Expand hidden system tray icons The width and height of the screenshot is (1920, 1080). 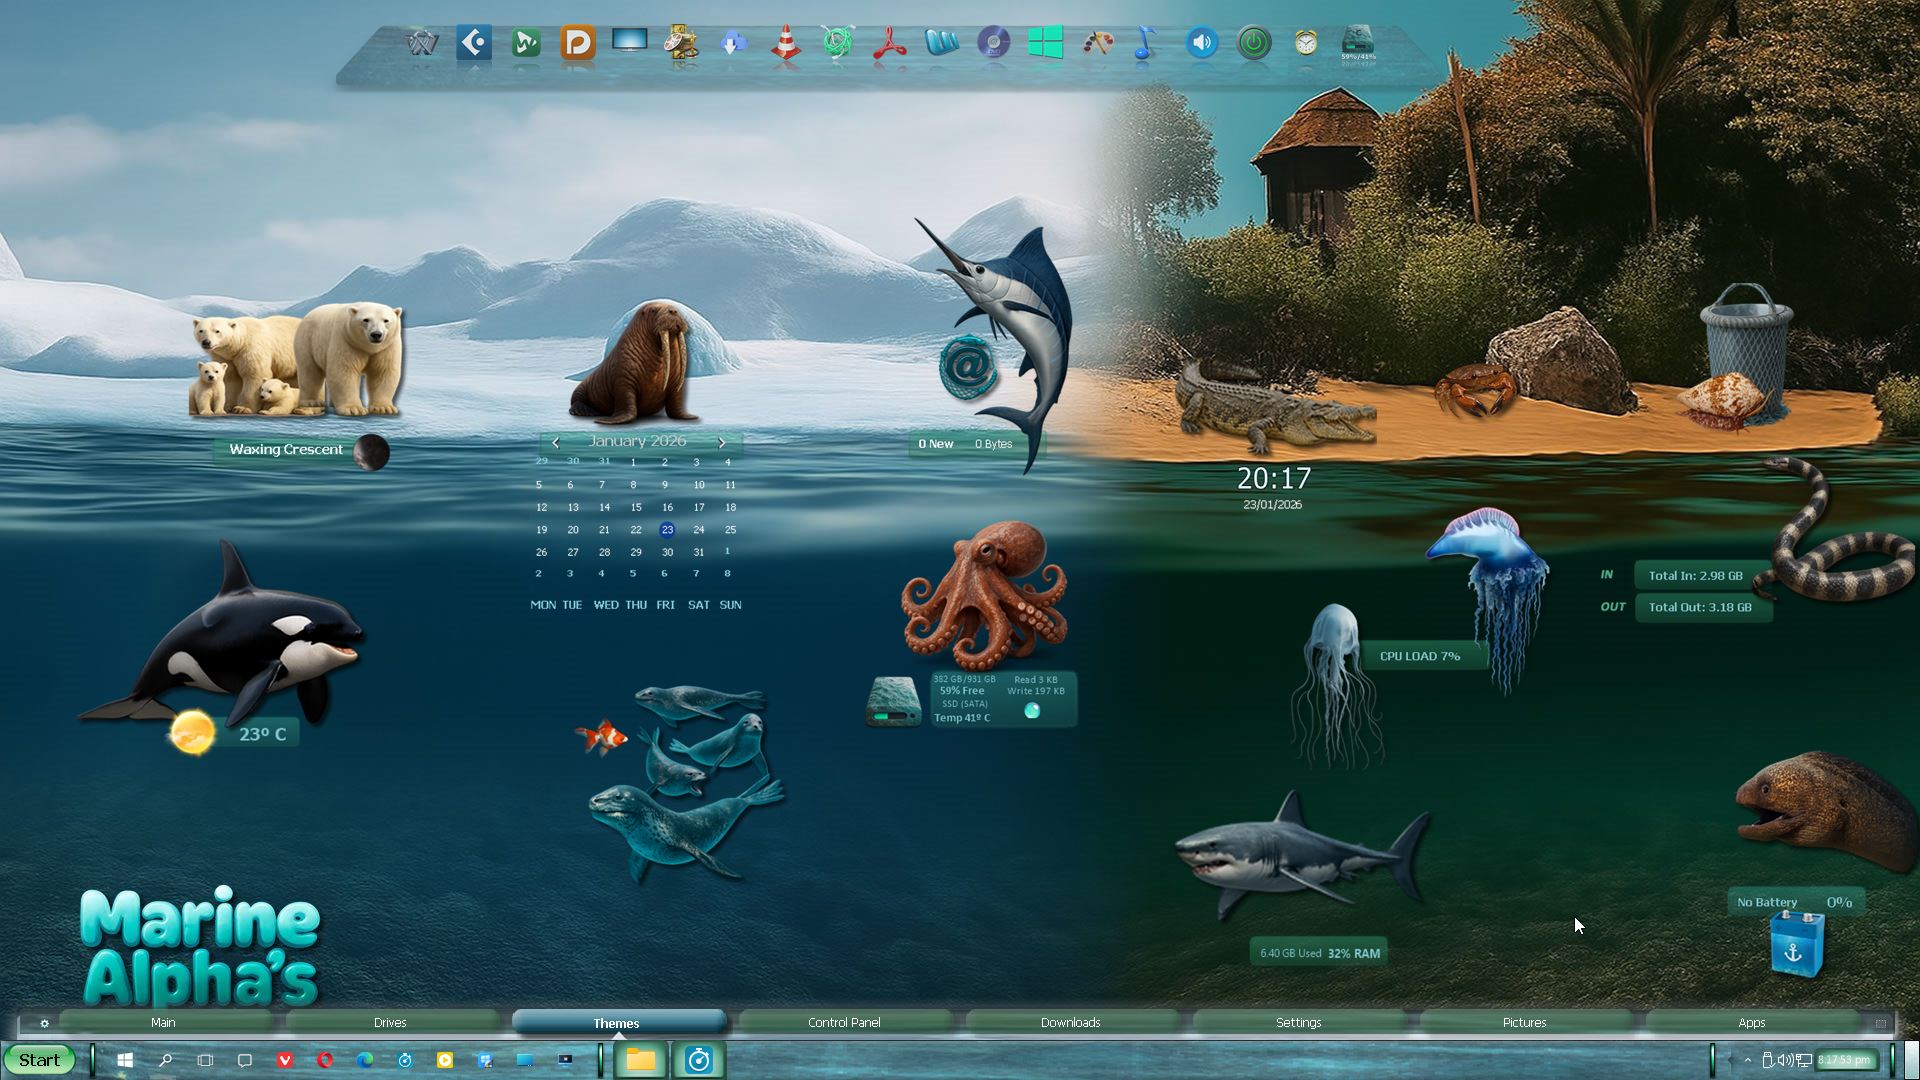1747,1060
